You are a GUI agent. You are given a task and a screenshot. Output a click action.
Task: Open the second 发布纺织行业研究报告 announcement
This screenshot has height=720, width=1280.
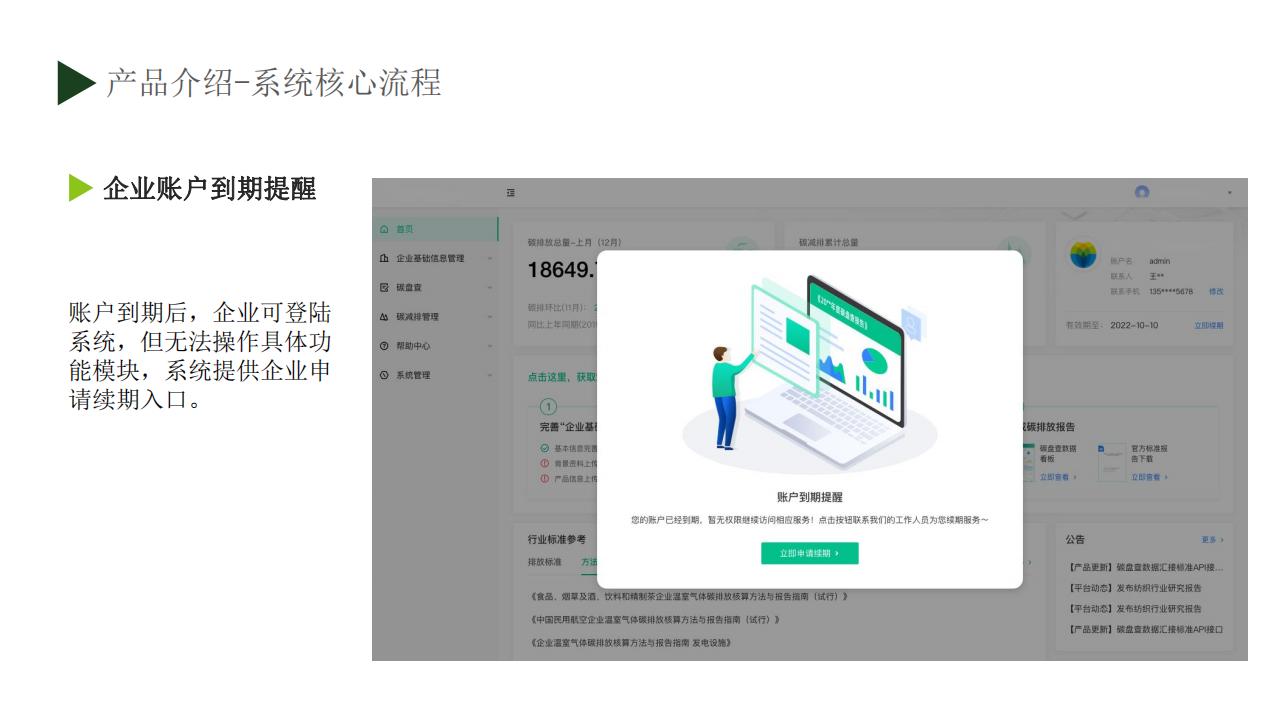(x=1135, y=609)
